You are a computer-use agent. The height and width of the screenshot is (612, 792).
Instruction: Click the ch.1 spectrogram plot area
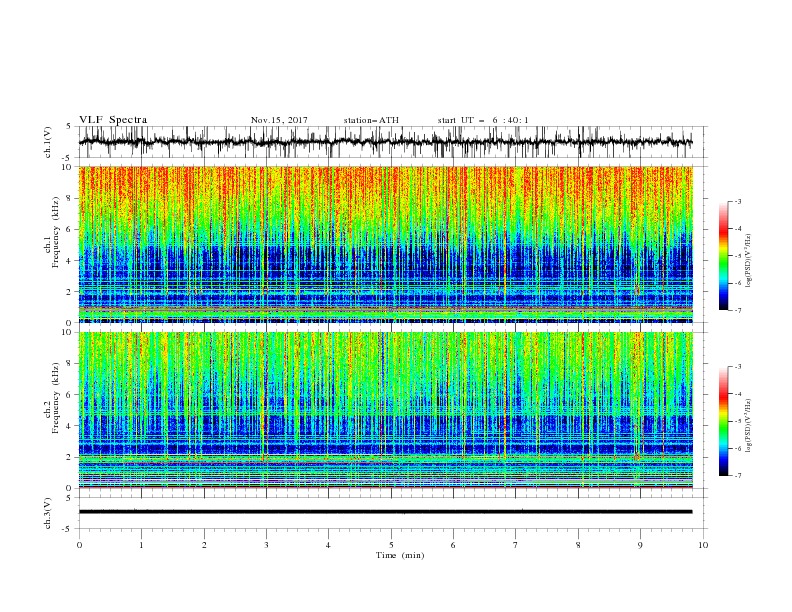(385, 244)
